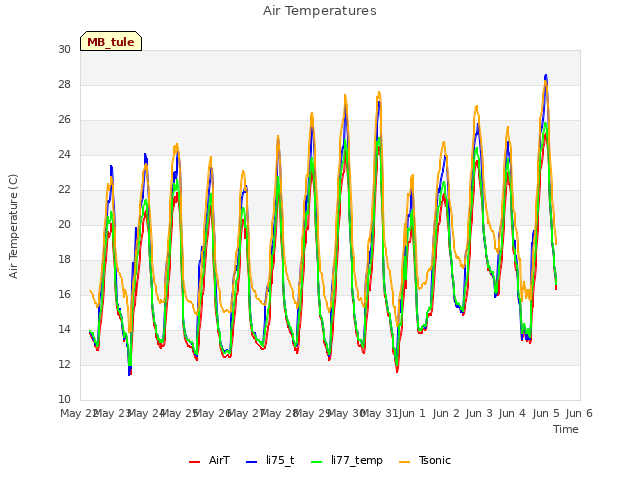Click the Jun 5 date tick label
640x480 pixels.
(546, 413)
